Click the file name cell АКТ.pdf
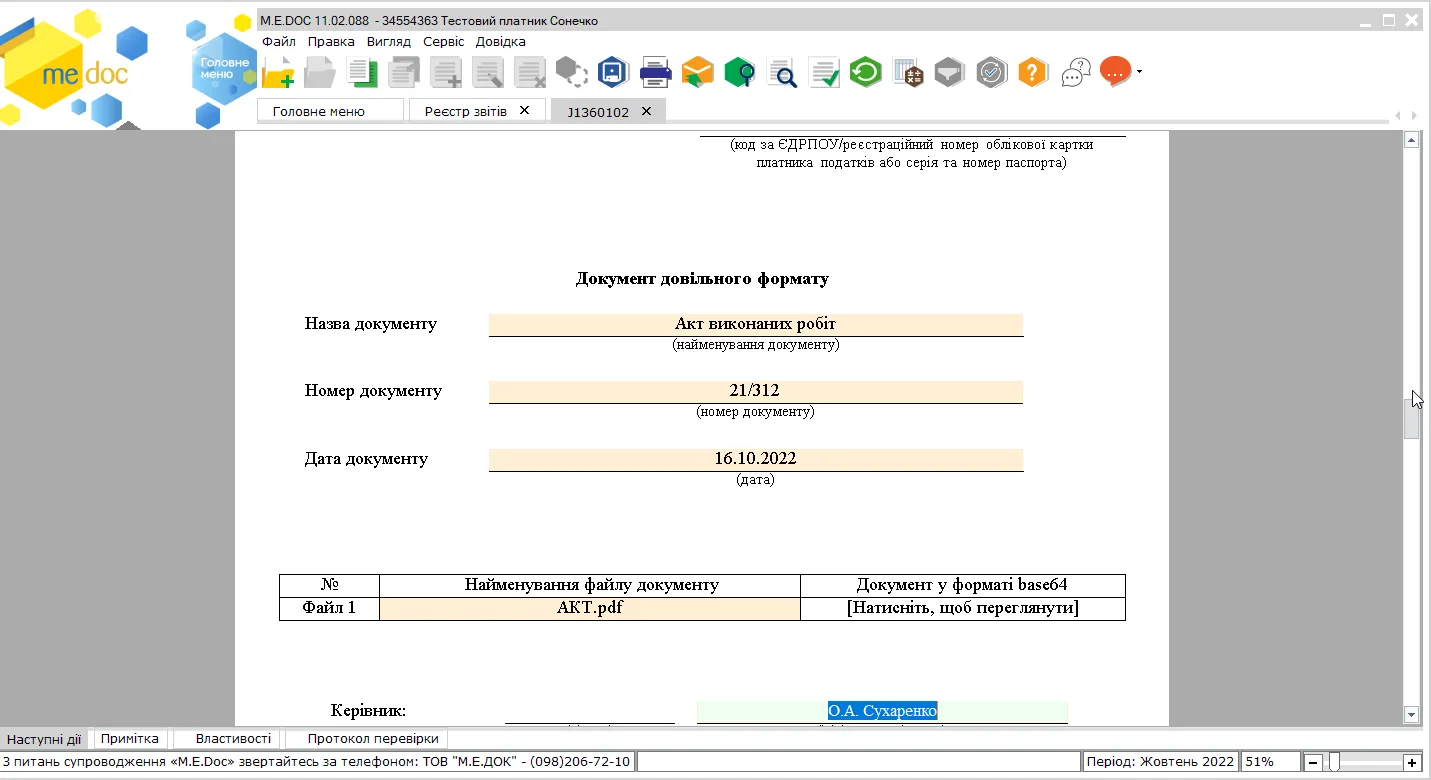The image size is (1431, 780). pyautogui.click(x=590, y=608)
